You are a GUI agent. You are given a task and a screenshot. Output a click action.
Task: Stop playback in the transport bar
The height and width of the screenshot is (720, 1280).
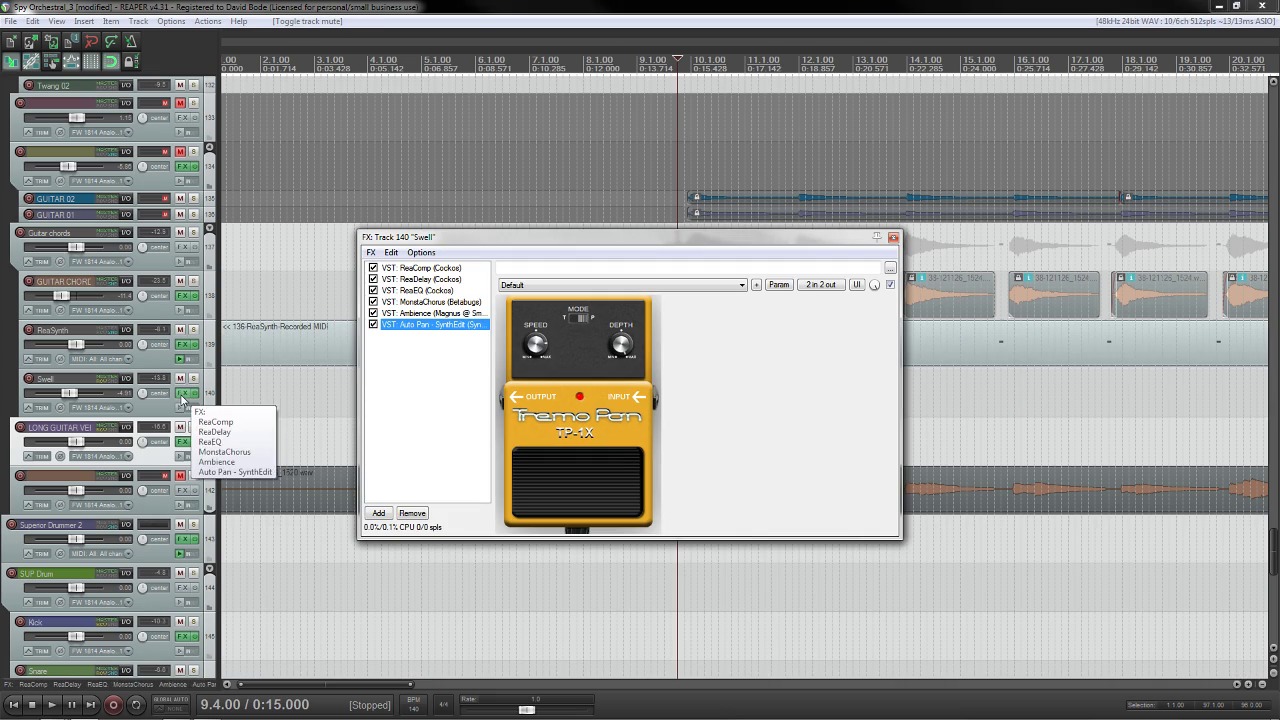pos(32,705)
